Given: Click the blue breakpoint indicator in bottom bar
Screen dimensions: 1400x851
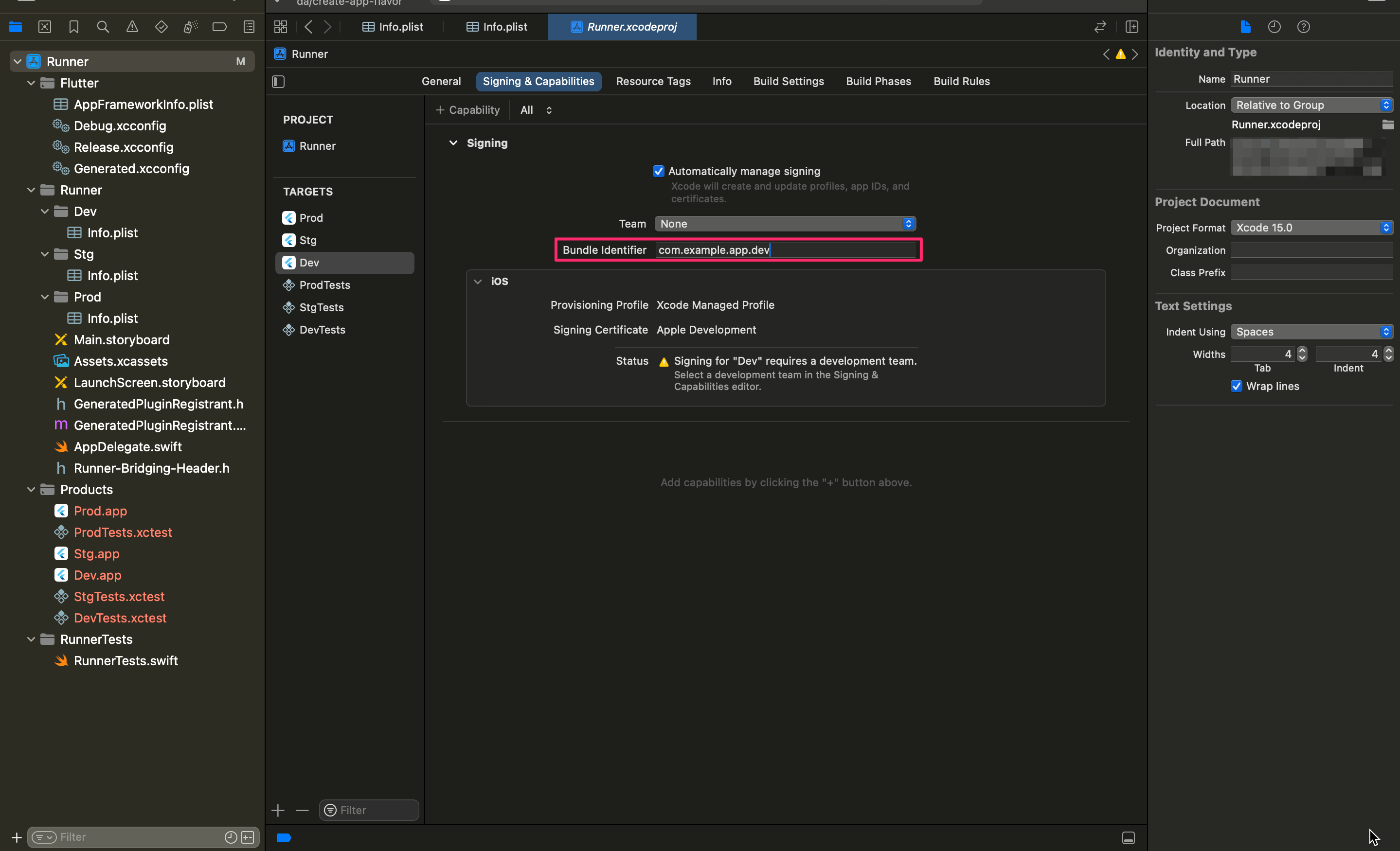Looking at the screenshot, I should click(x=284, y=837).
